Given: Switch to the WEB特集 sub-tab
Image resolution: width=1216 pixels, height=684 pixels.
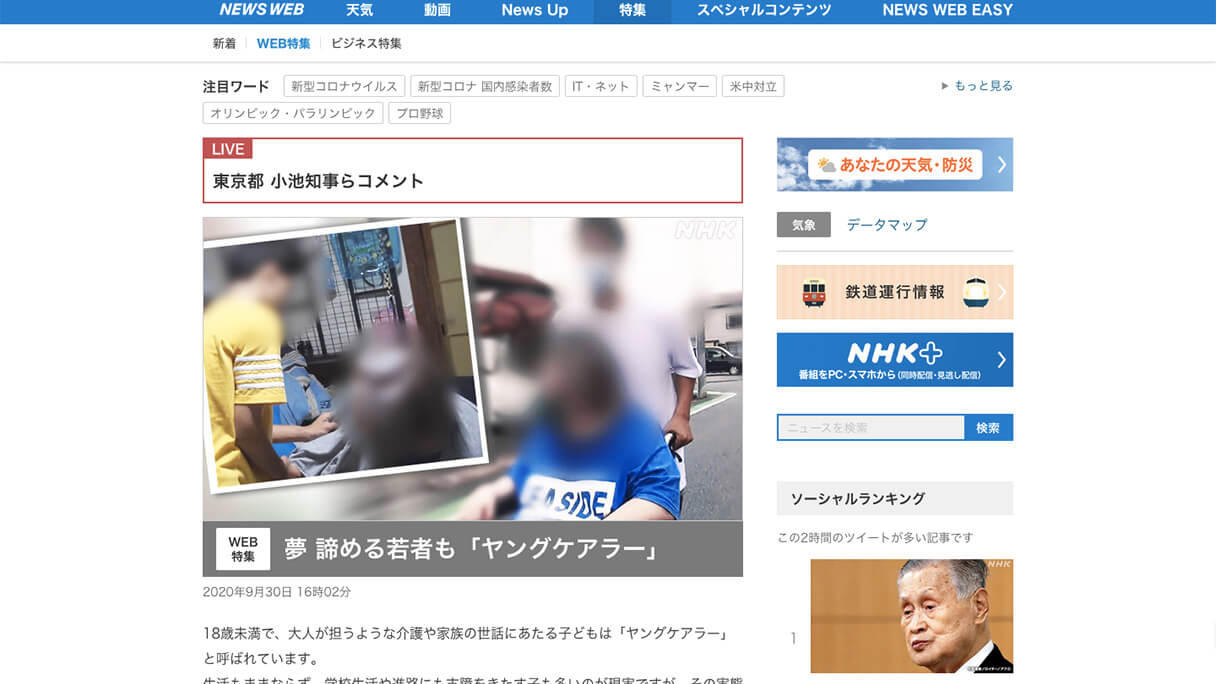Looking at the screenshot, I should 283,43.
